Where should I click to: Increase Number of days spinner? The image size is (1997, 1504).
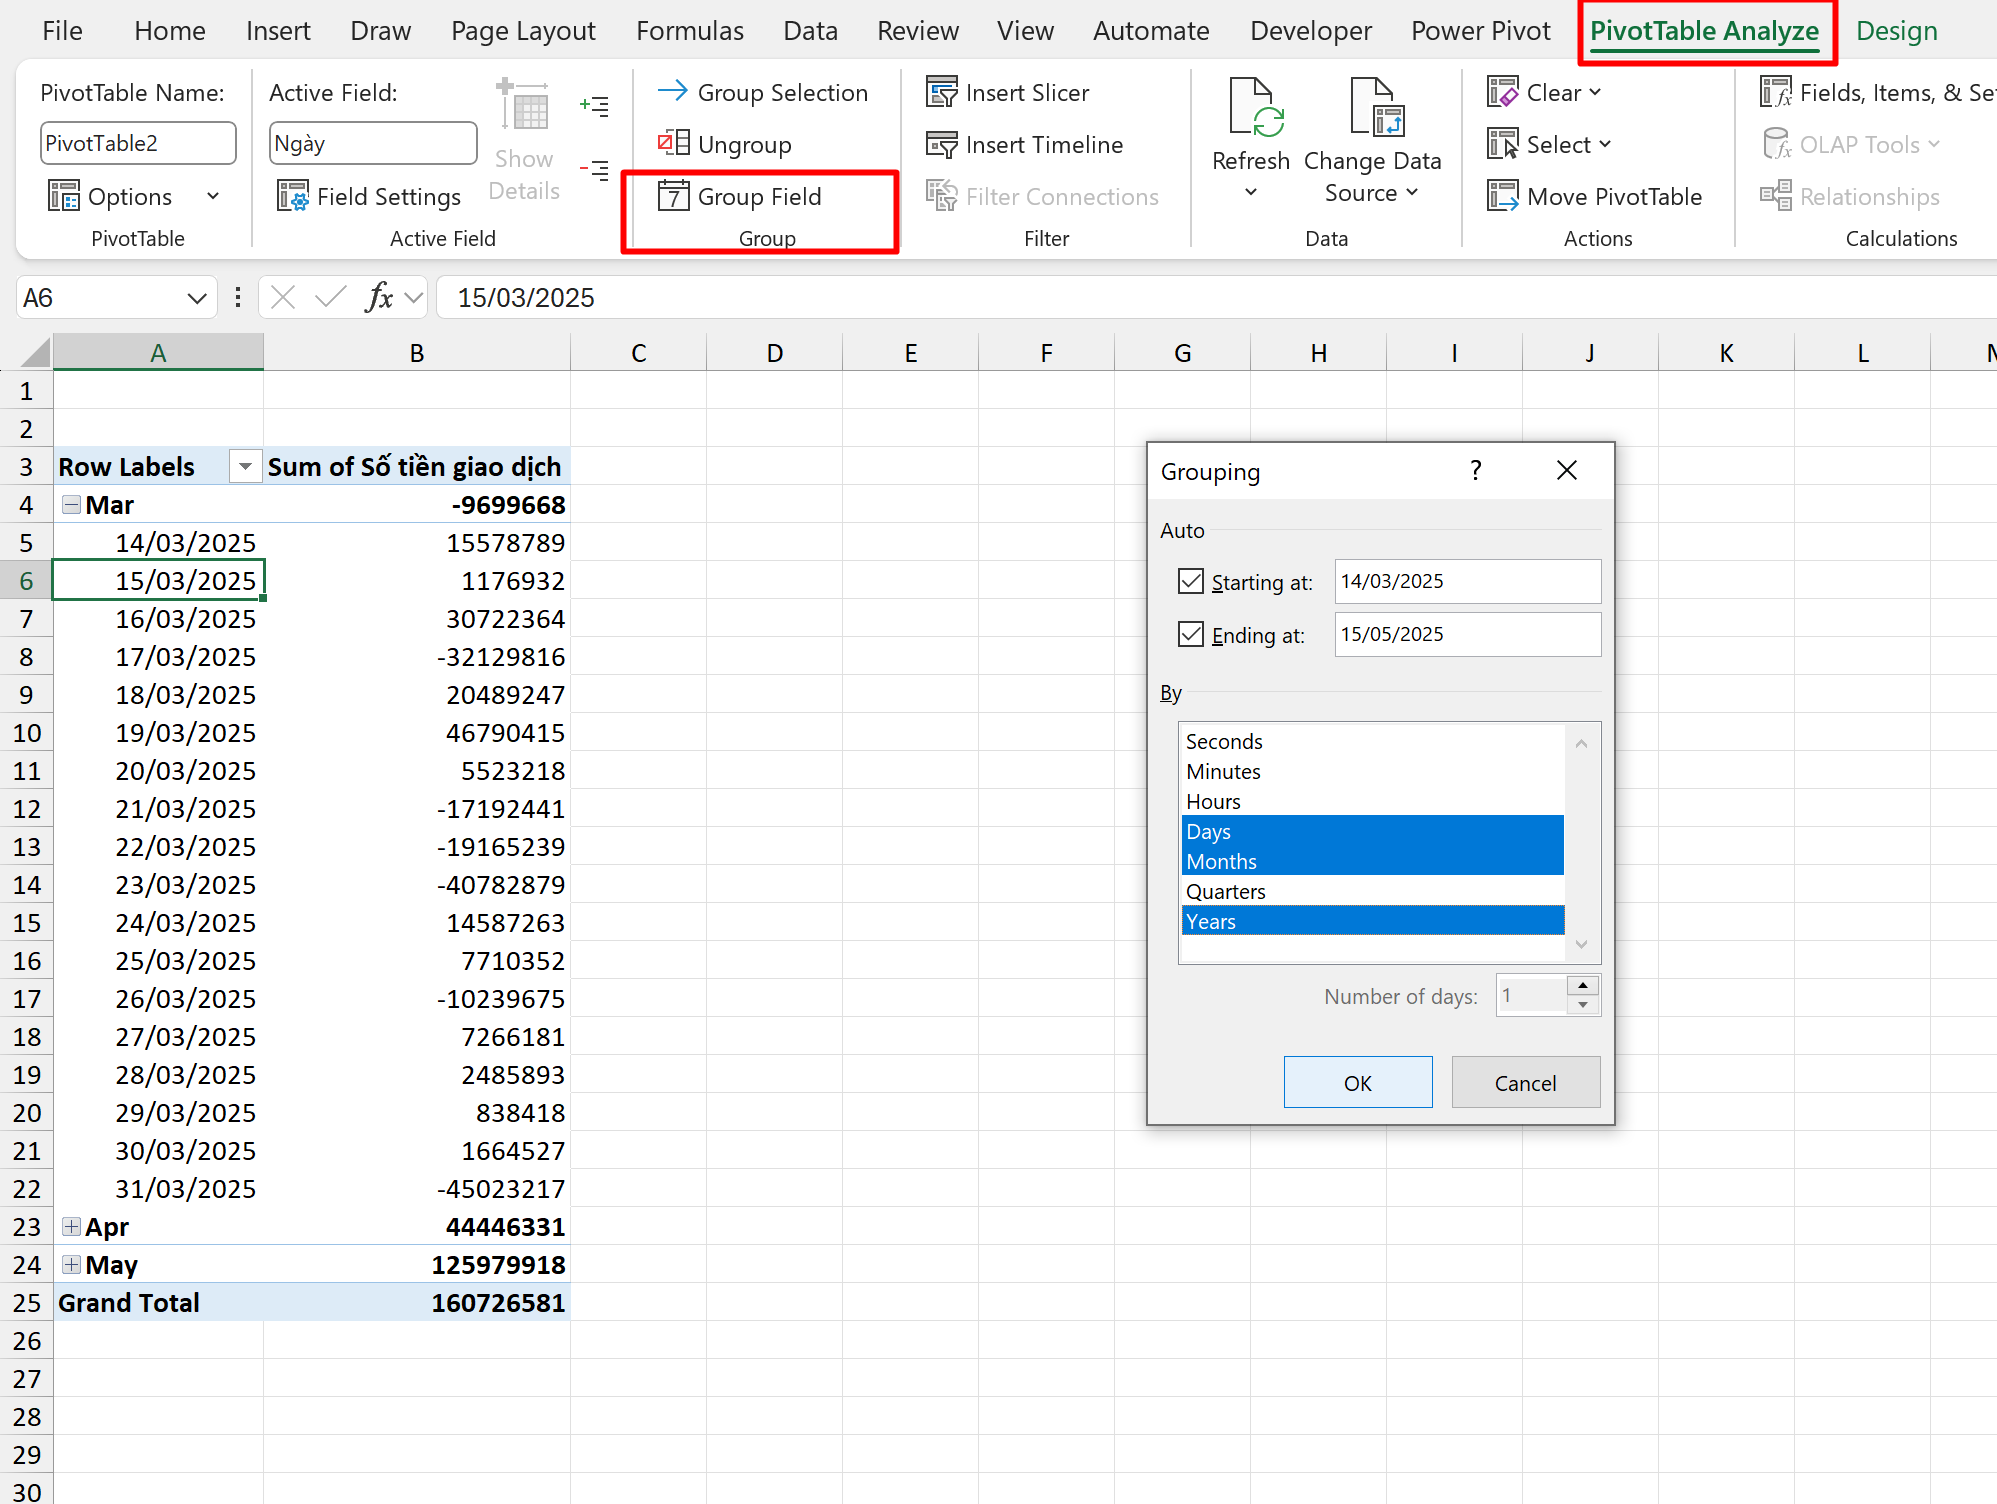click(1583, 986)
